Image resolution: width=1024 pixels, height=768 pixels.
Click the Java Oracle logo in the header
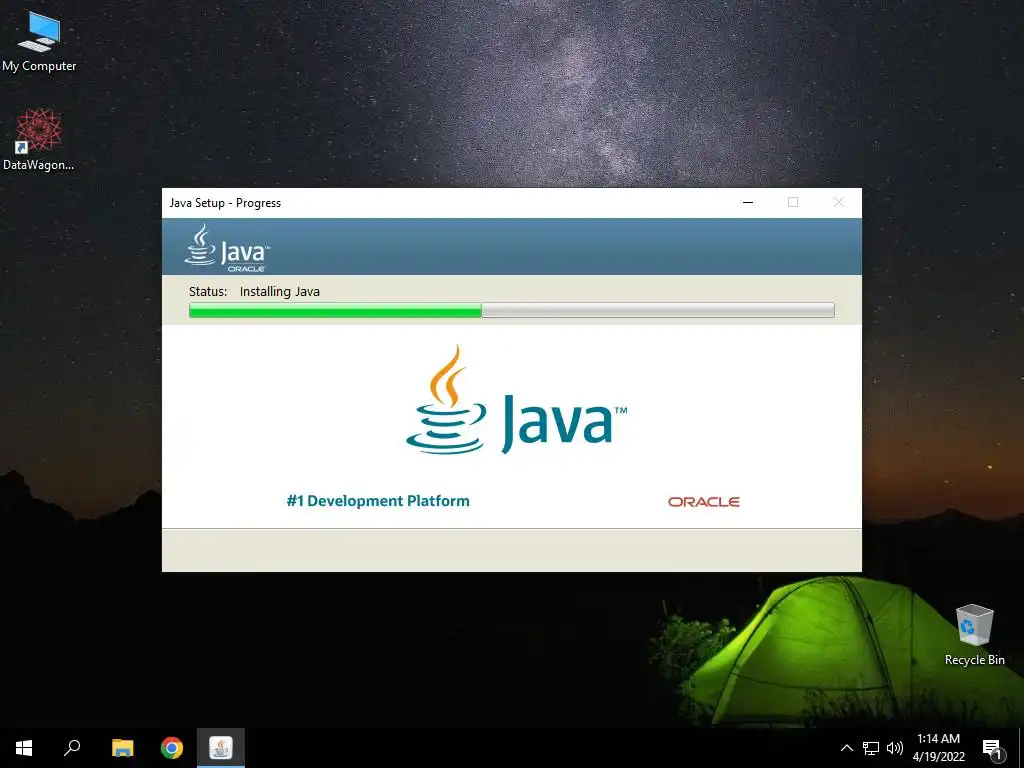tap(227, 248)
